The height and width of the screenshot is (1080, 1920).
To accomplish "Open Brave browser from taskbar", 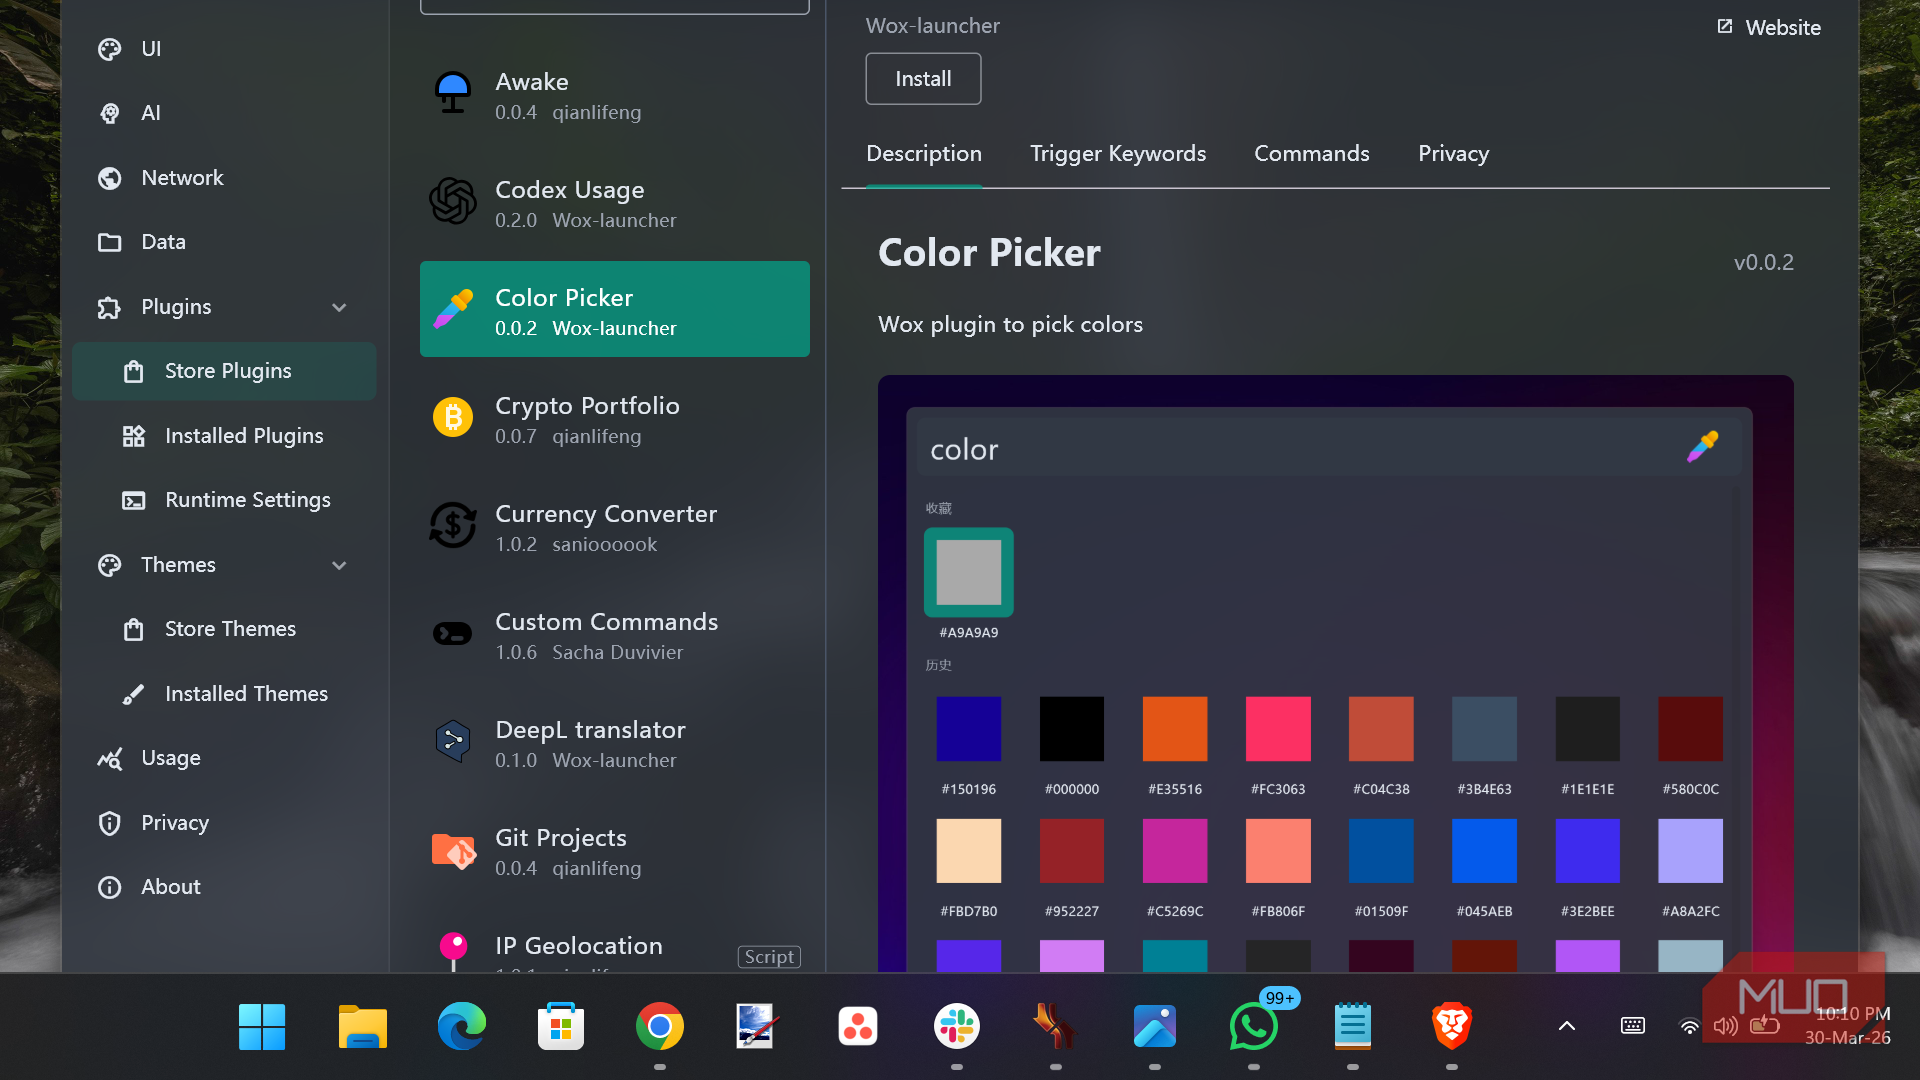I will [x=1452, y=1027].
